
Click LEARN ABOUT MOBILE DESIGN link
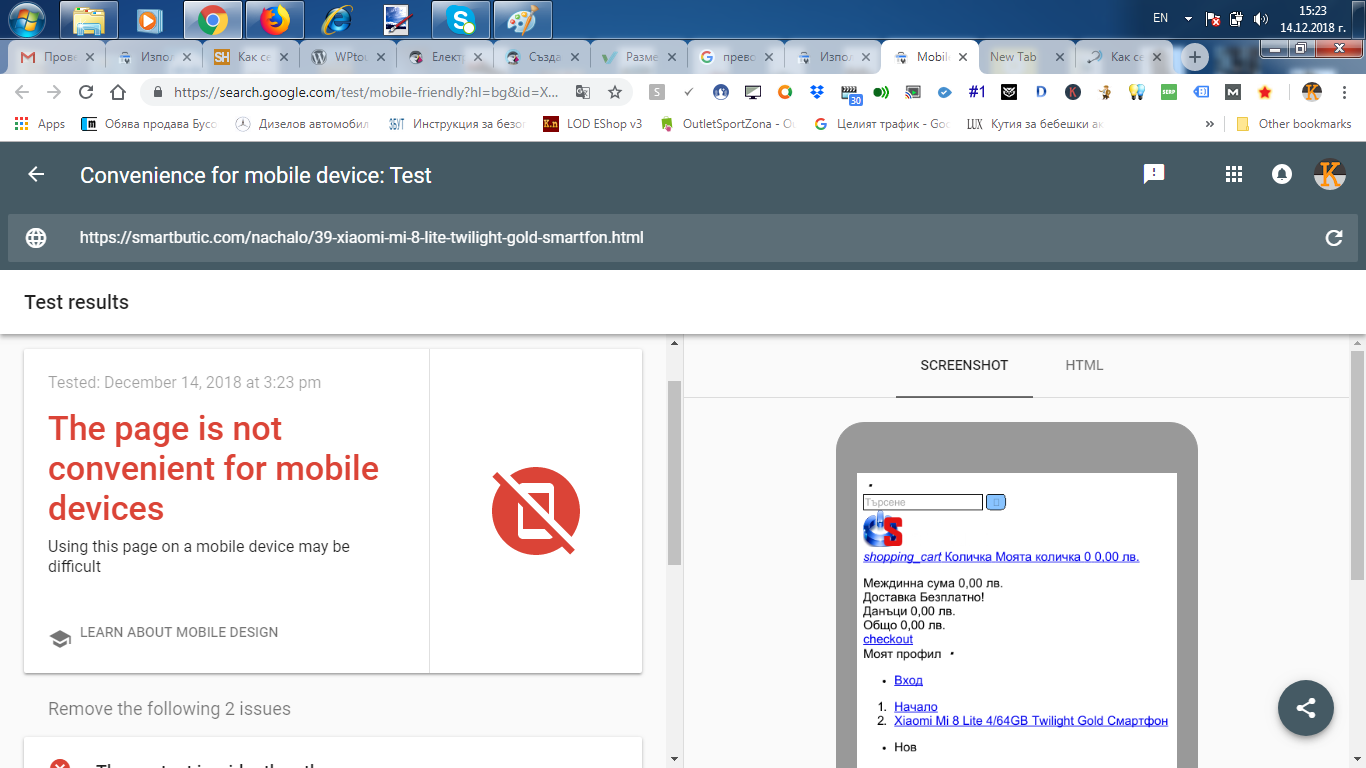click(179, 632)
